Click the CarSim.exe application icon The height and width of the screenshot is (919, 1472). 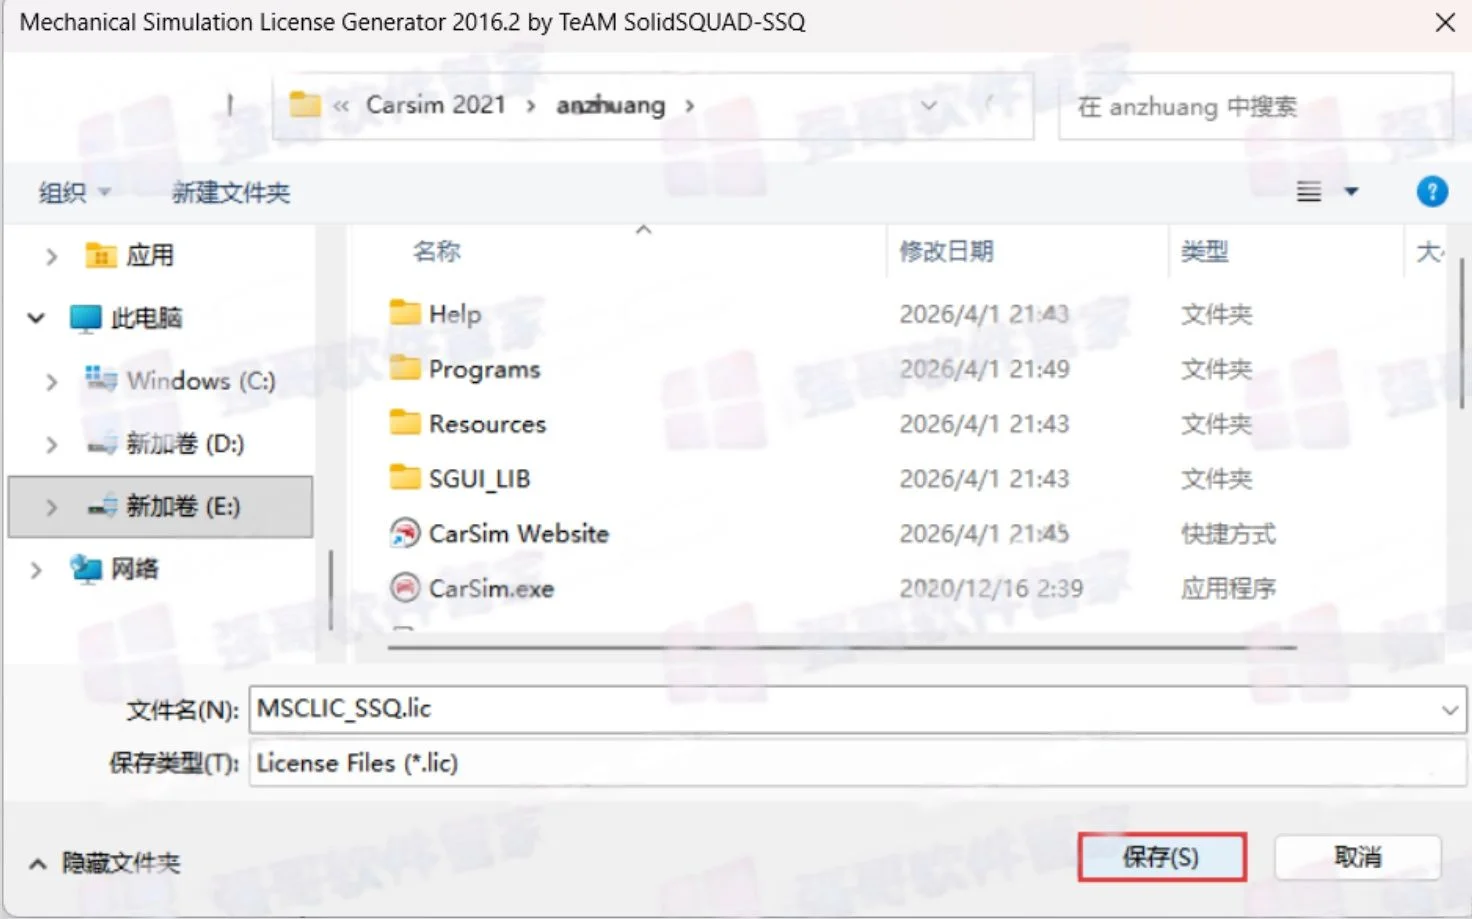[x=405, y=588]
